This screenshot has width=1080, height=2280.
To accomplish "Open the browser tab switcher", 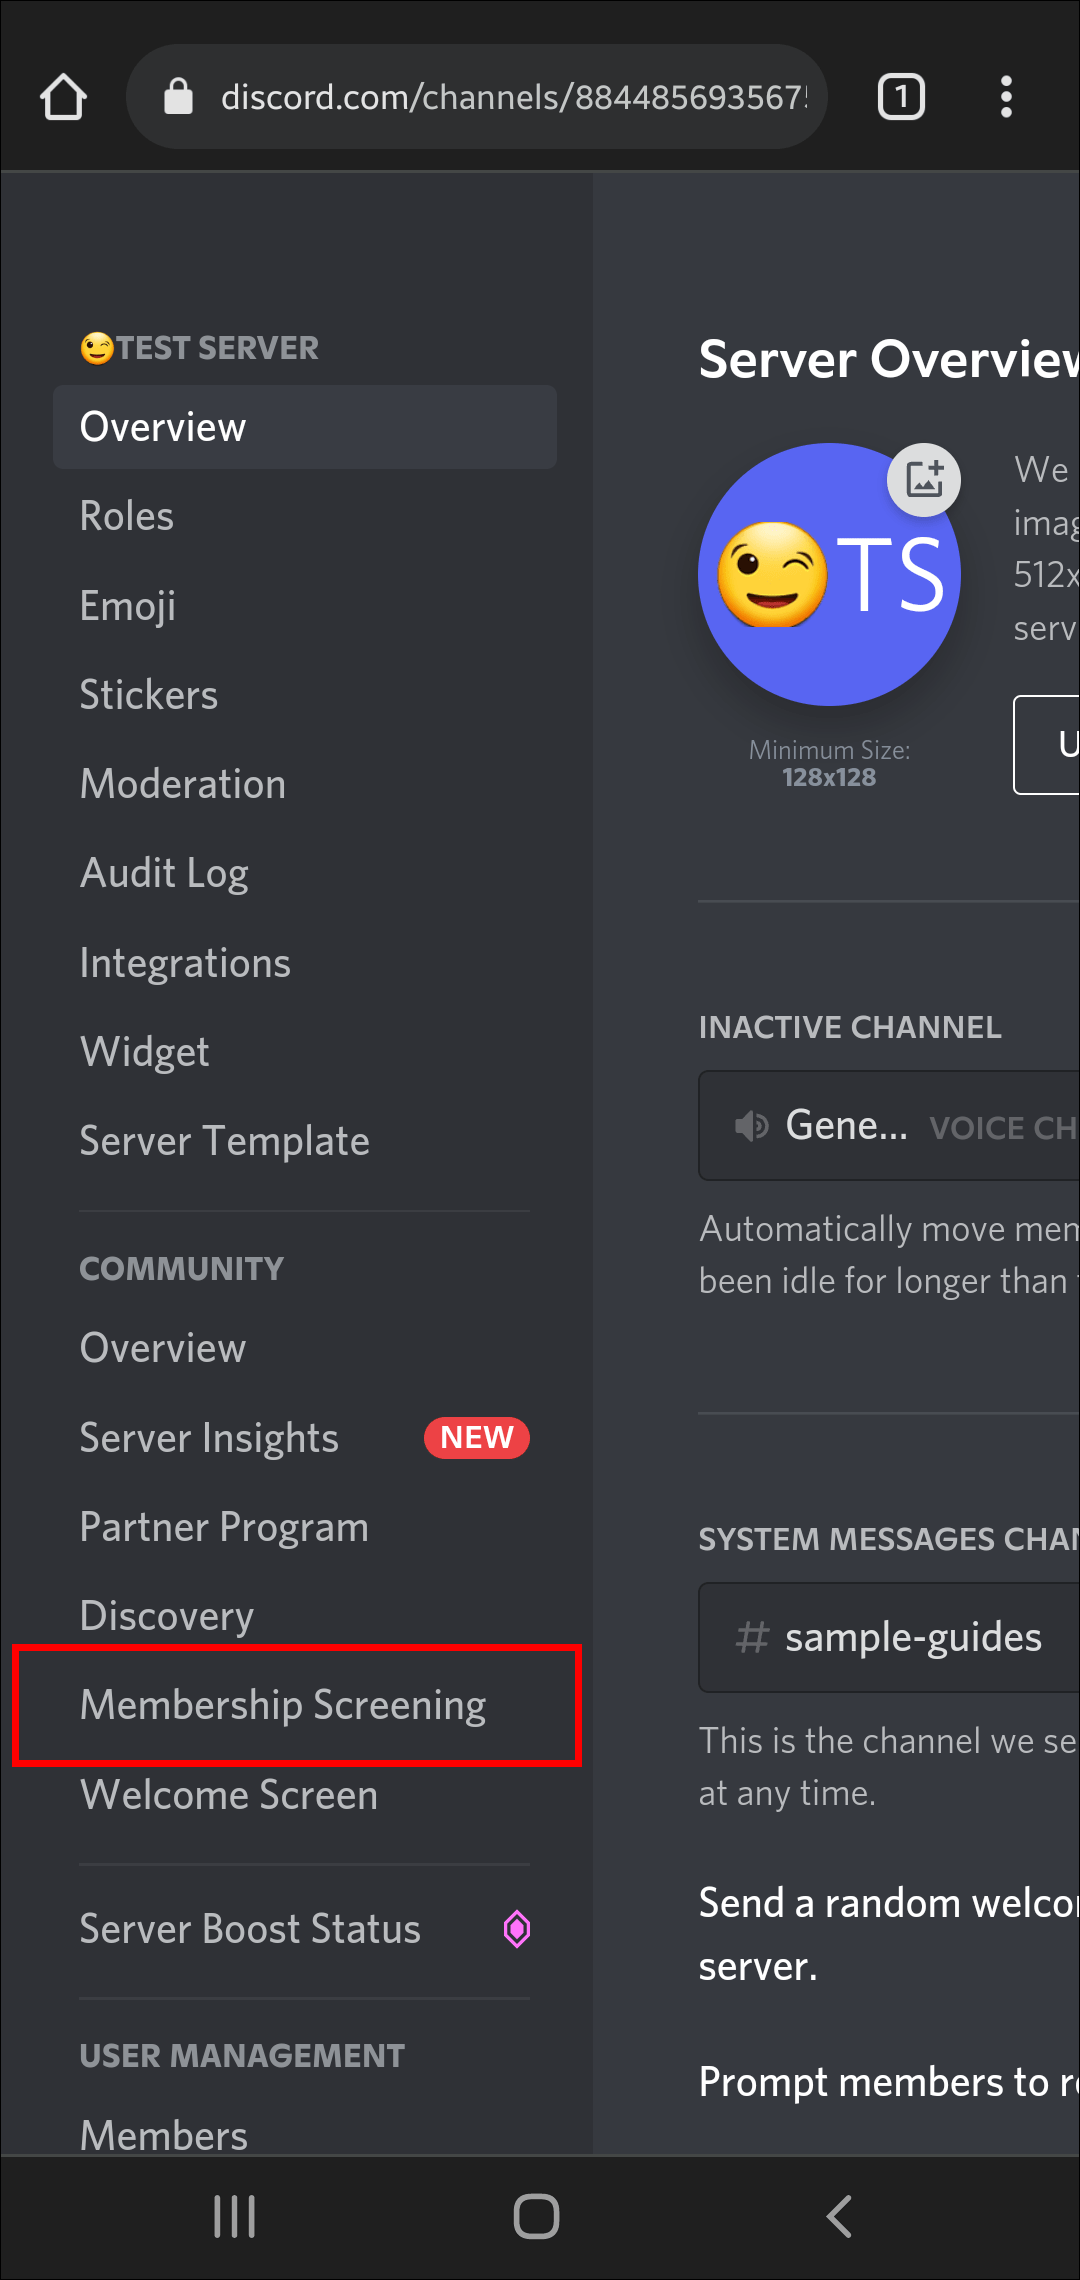I will click(900, 96).
